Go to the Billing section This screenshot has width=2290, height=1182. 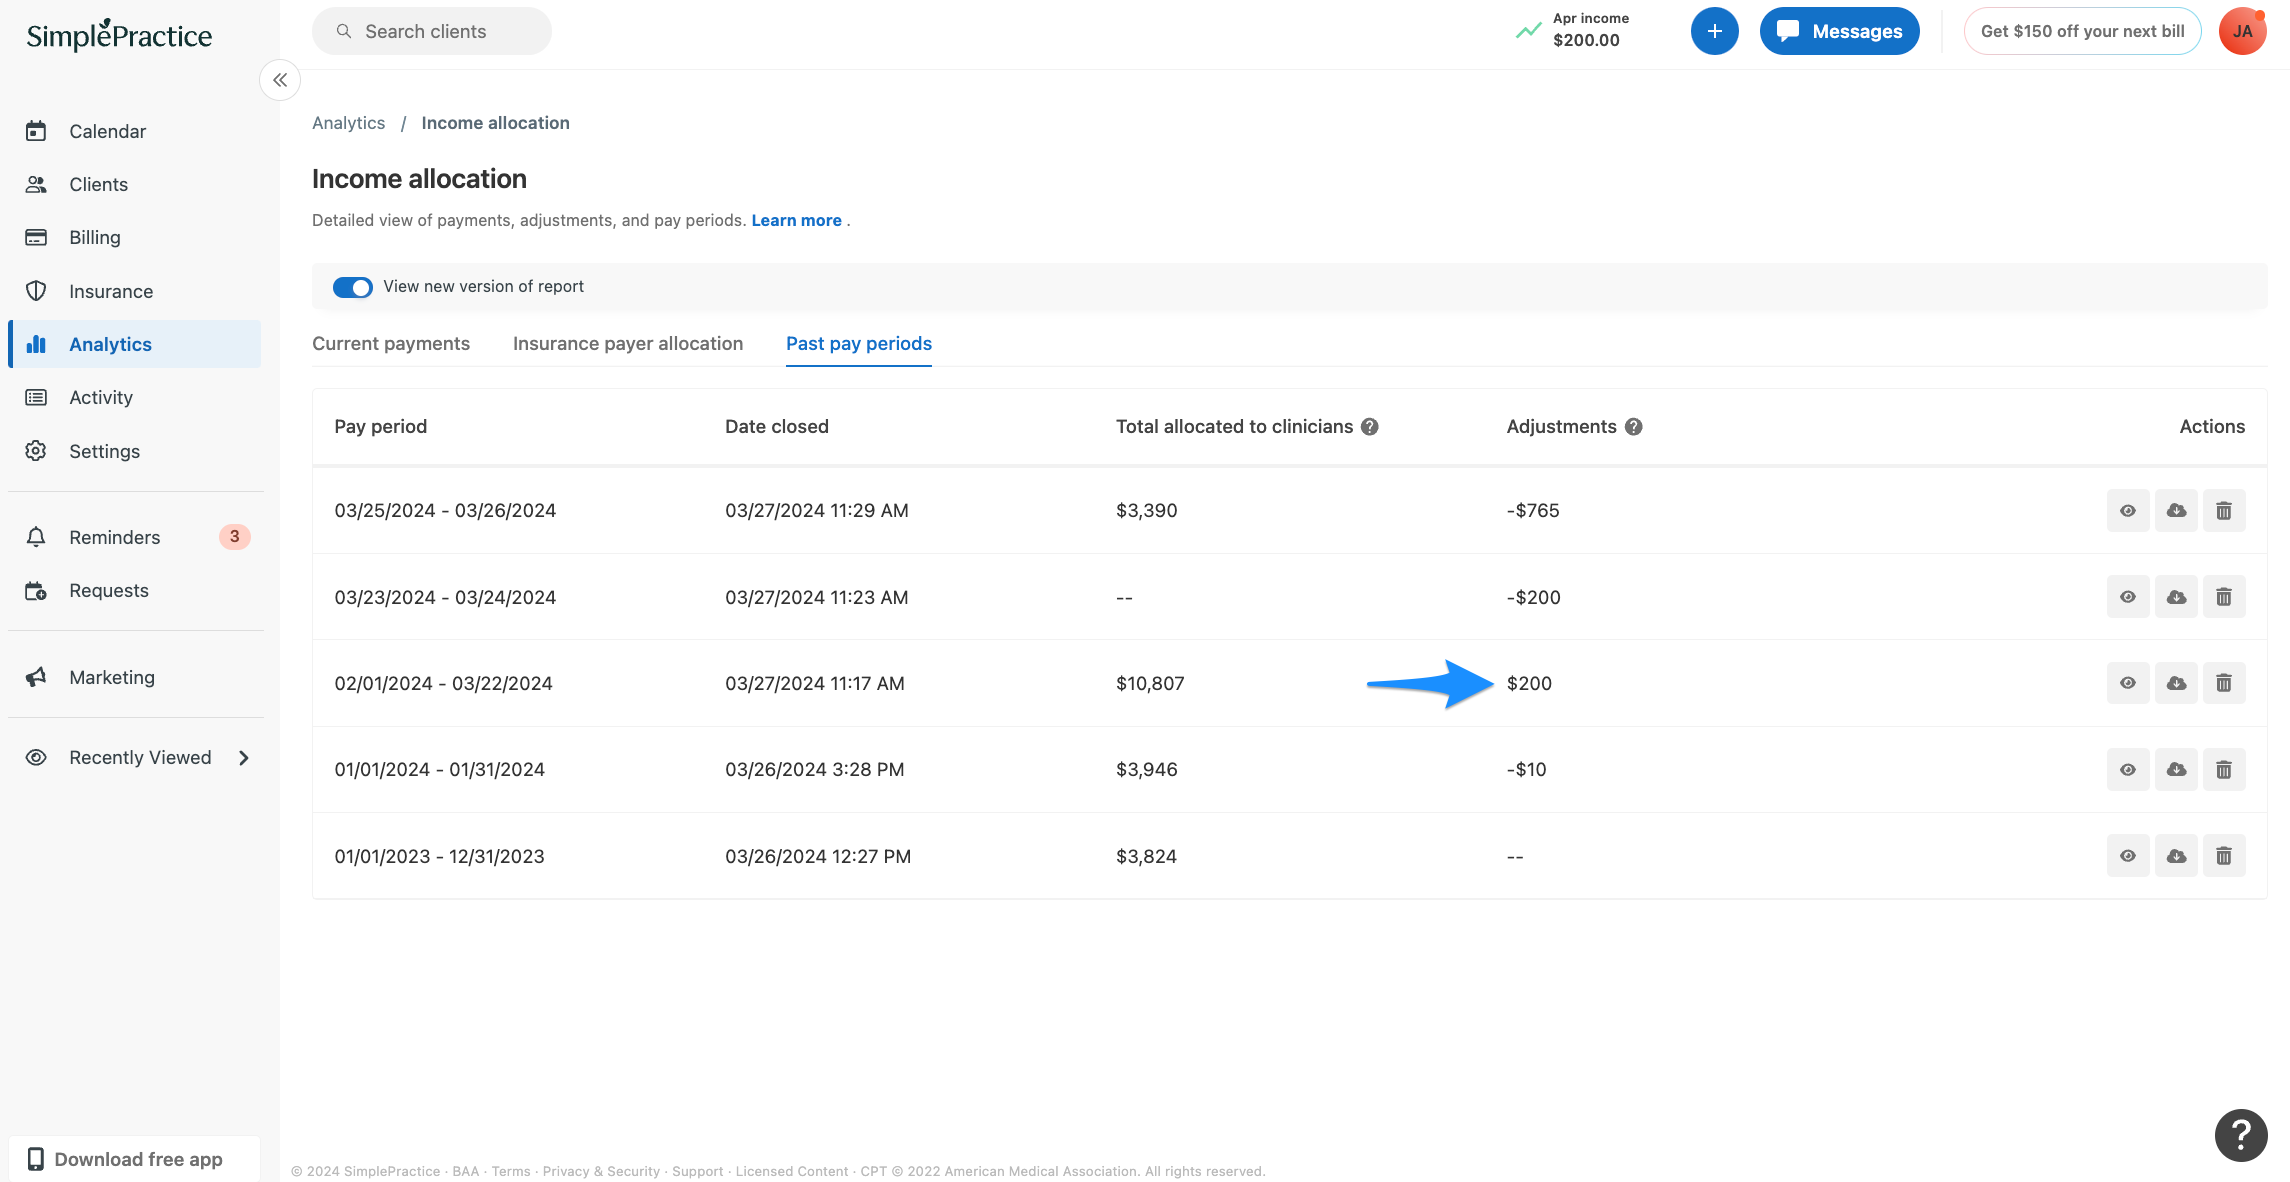pos(134,237)
